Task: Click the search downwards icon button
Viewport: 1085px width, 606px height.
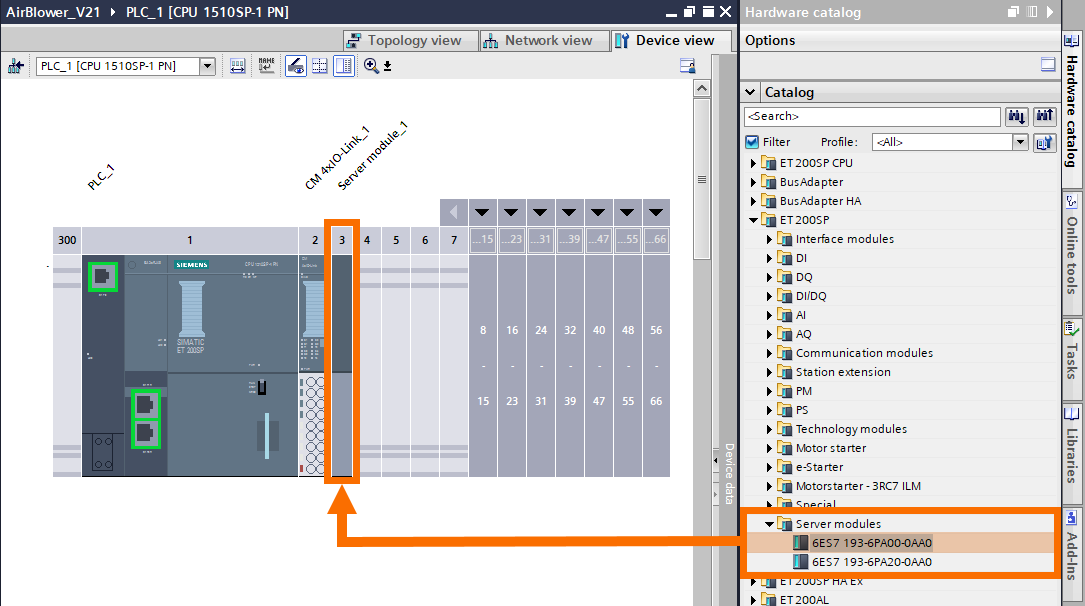Action: (1016, 117)
